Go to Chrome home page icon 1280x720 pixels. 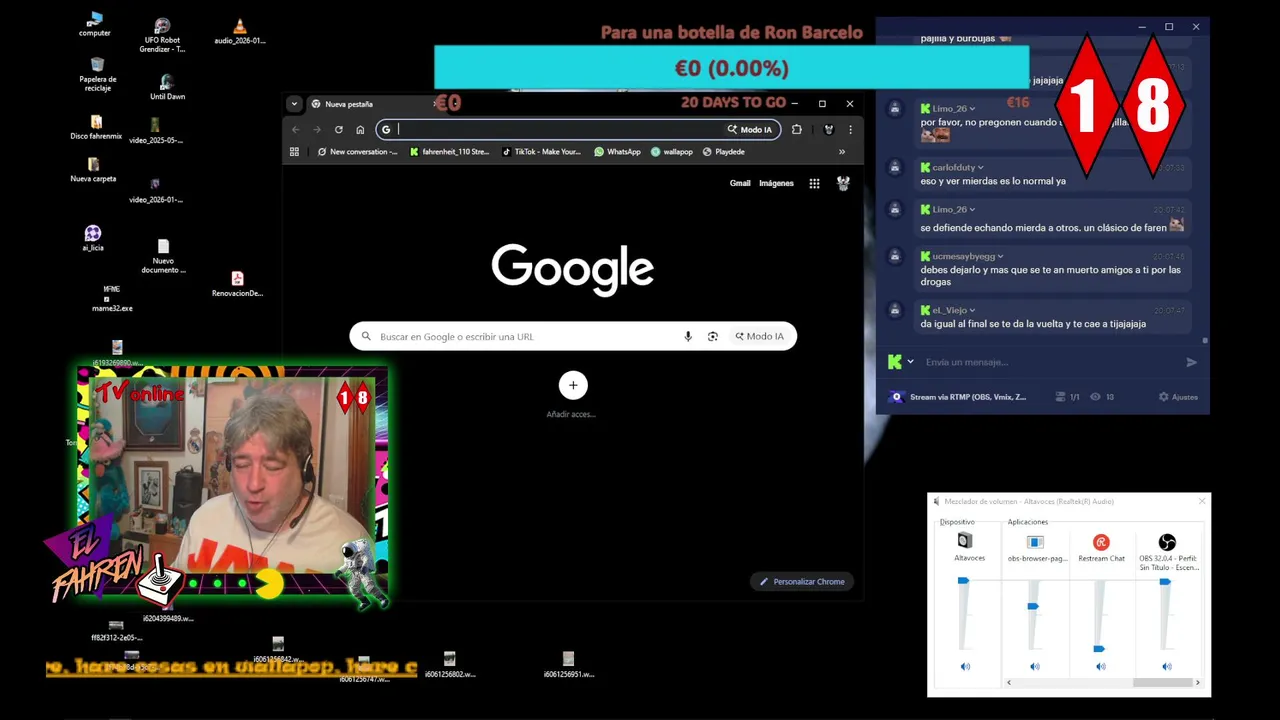(360, 129)
